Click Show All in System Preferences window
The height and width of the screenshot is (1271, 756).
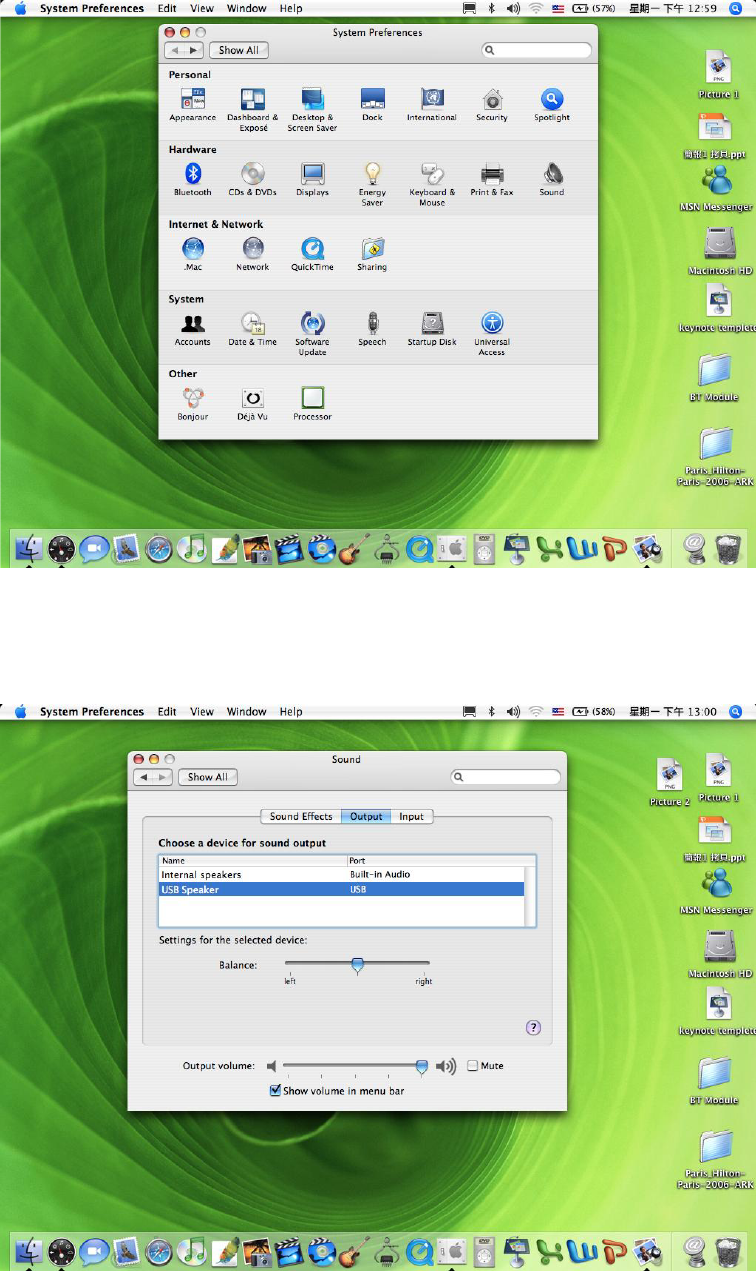click(x=238, y=50)
